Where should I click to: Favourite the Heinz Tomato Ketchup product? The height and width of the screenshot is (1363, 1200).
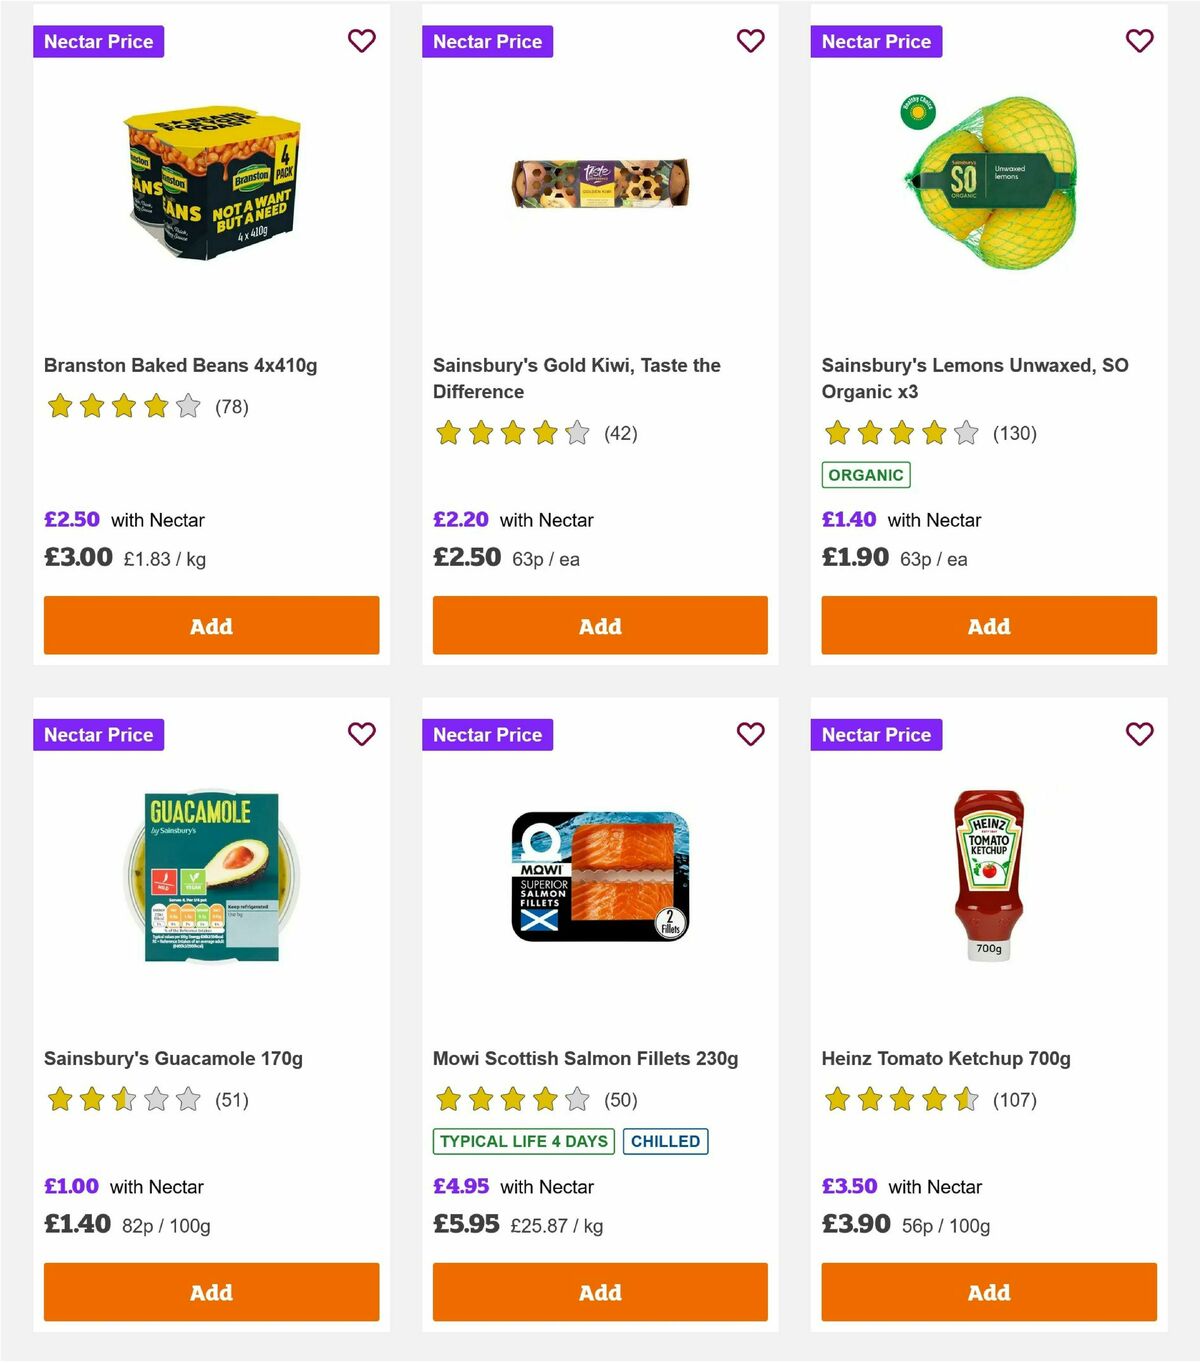[x=1139, y=734]
